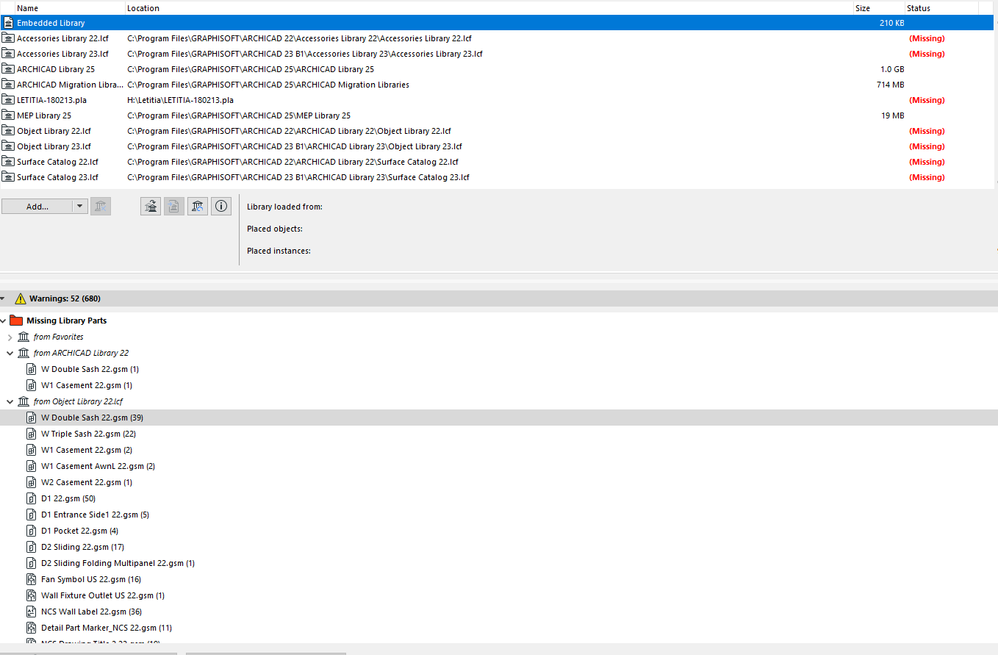Select D2 Sliding Folding Multipanel 22.gsm item
The image size is (998, 655).
118,563
